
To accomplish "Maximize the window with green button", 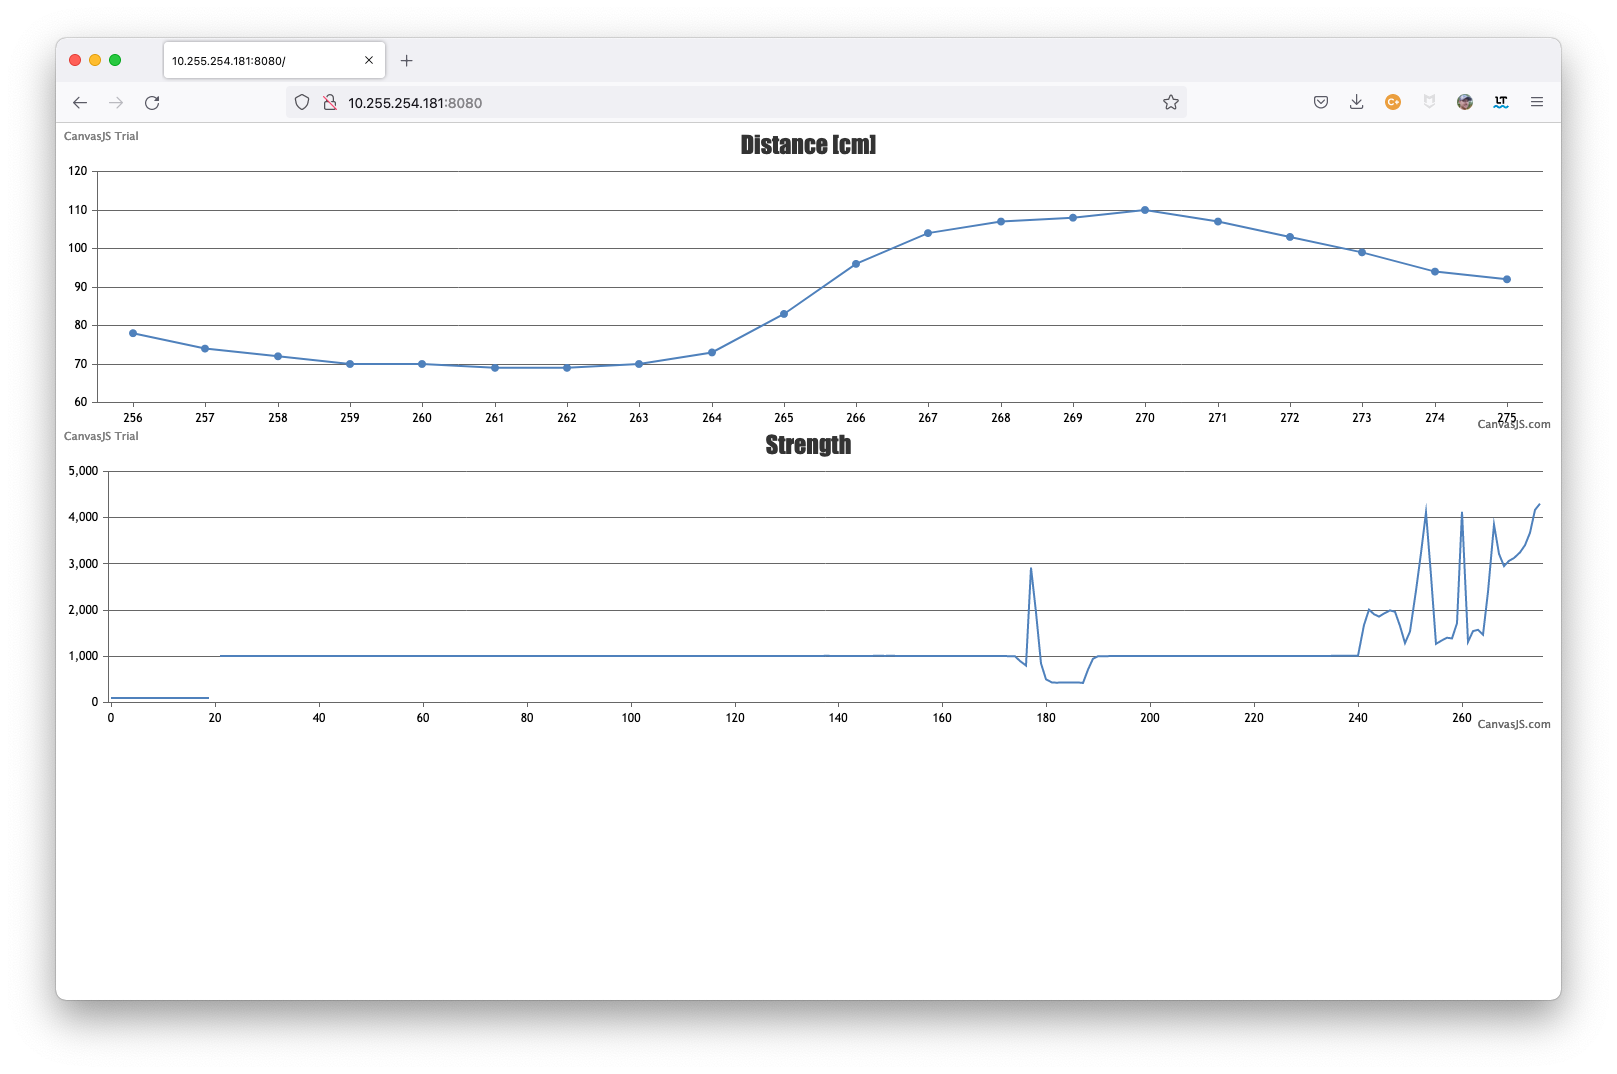I will tap(115, 60).
